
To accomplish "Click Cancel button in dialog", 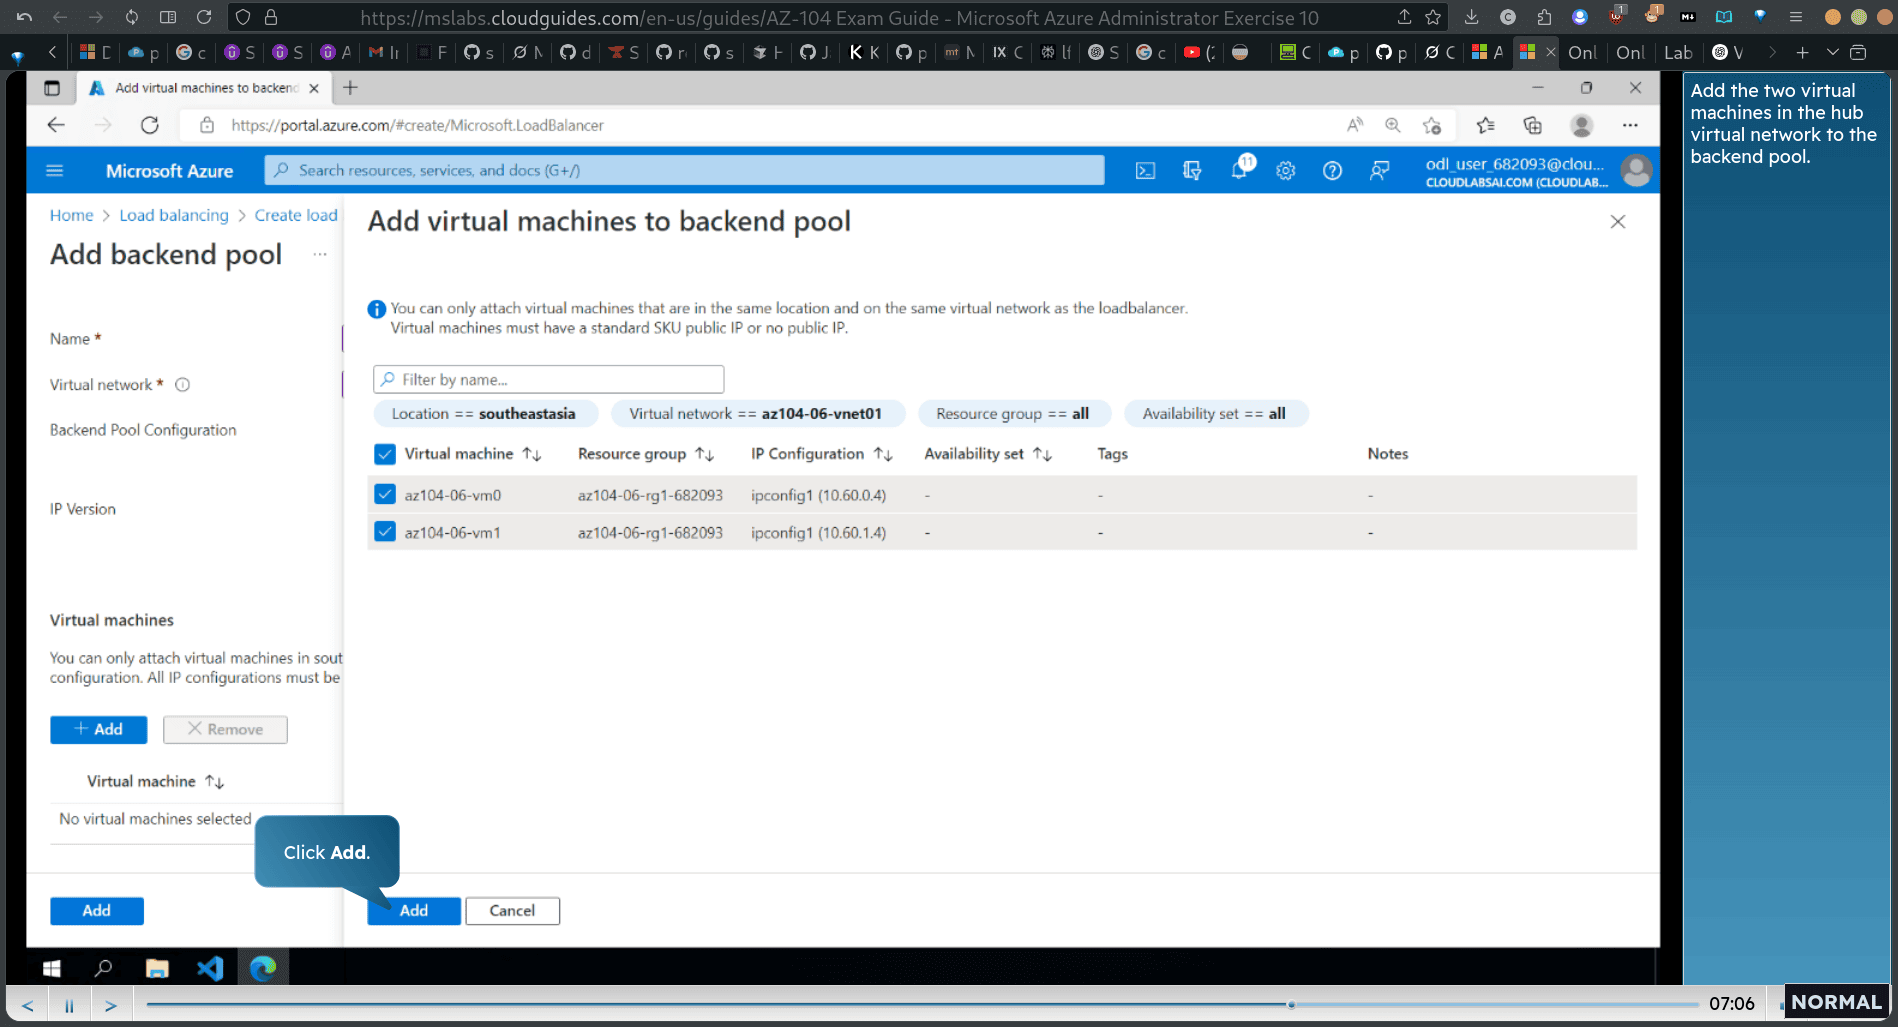I will click(512, 911).
